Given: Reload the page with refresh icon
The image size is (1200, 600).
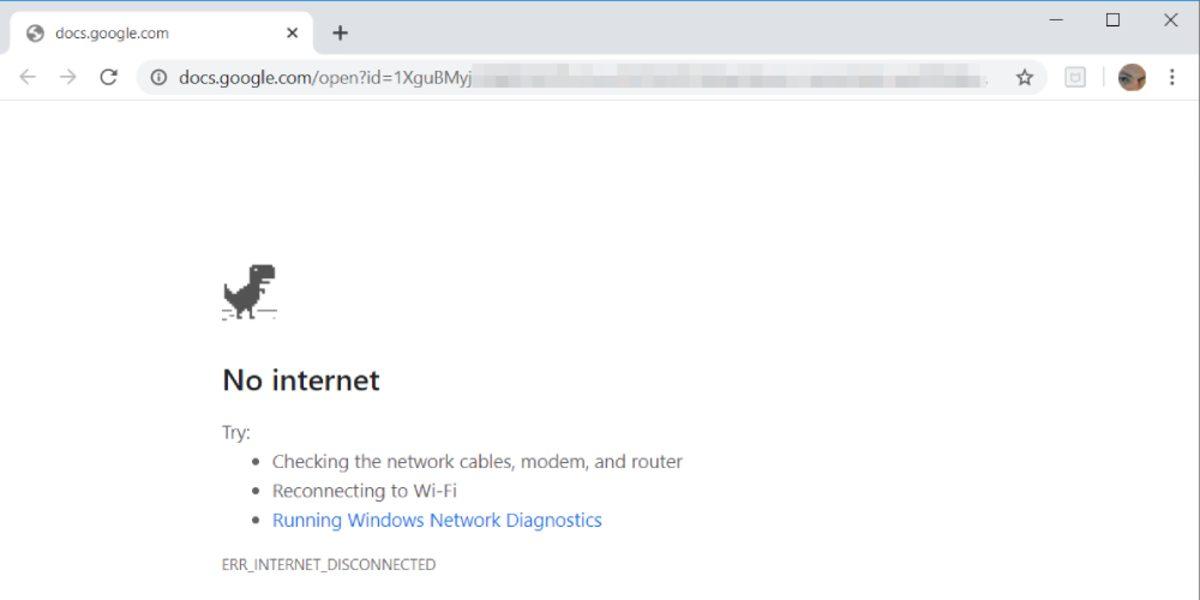Looking at the screenshot, I should click(109, 77).
